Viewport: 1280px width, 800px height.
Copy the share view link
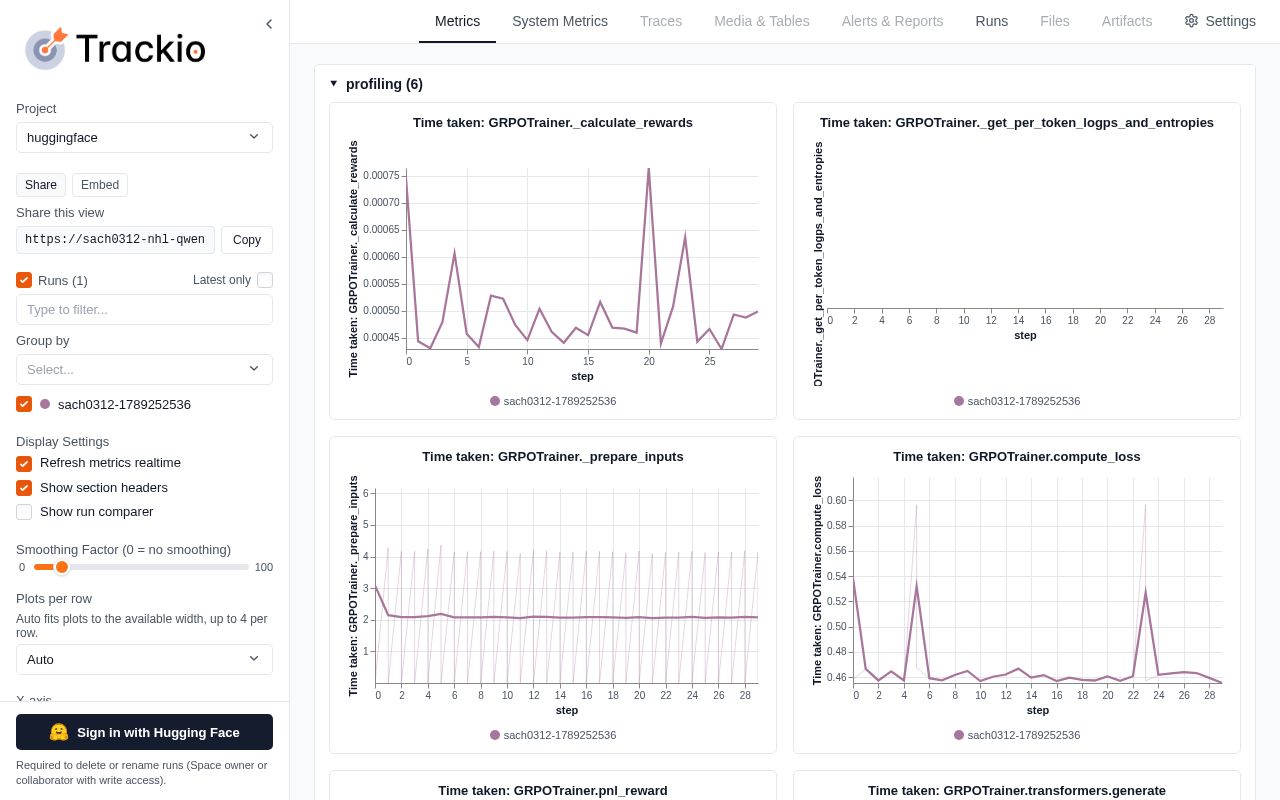[247, 240]
